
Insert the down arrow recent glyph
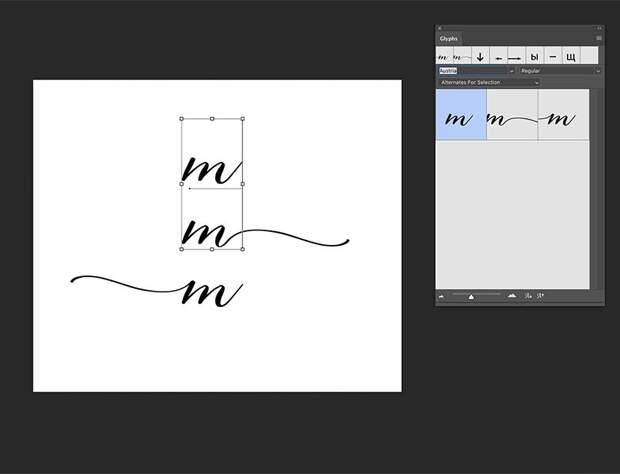[x=480, y=56]
